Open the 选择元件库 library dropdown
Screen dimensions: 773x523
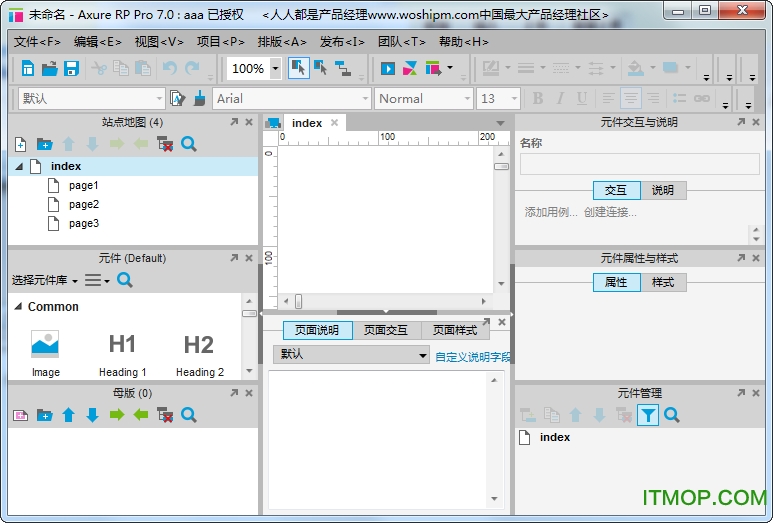click(x=45, y=280)
